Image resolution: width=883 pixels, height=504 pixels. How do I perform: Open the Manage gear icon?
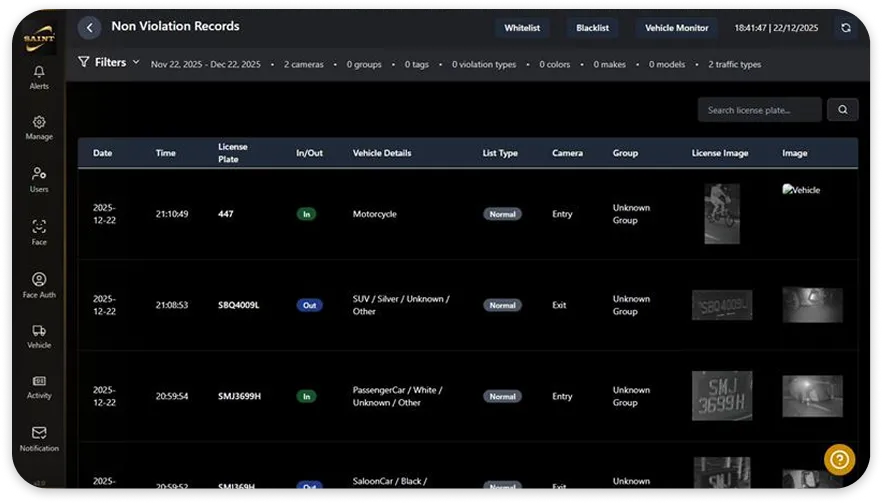coord(39,123)
